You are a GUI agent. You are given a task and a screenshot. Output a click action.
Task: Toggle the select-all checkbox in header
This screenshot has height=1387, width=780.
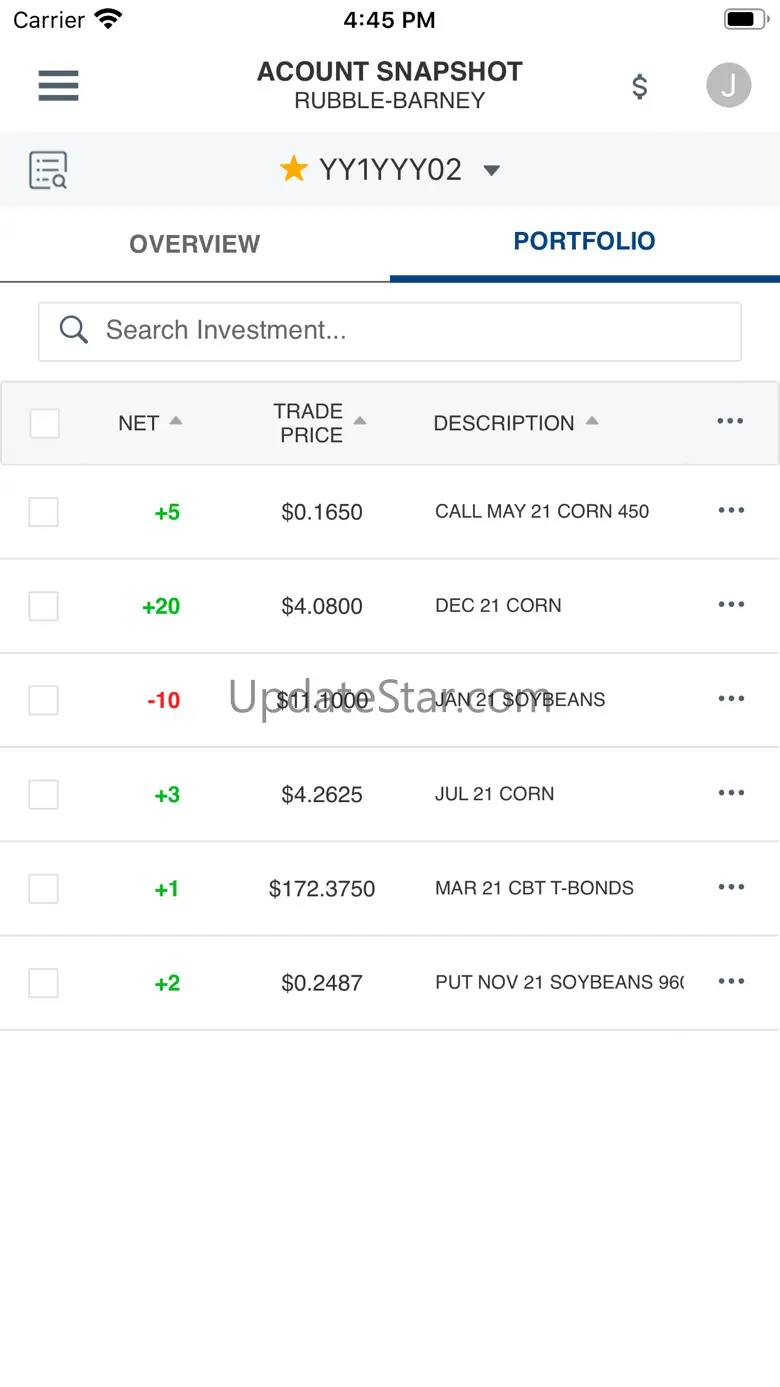(44, 423)
